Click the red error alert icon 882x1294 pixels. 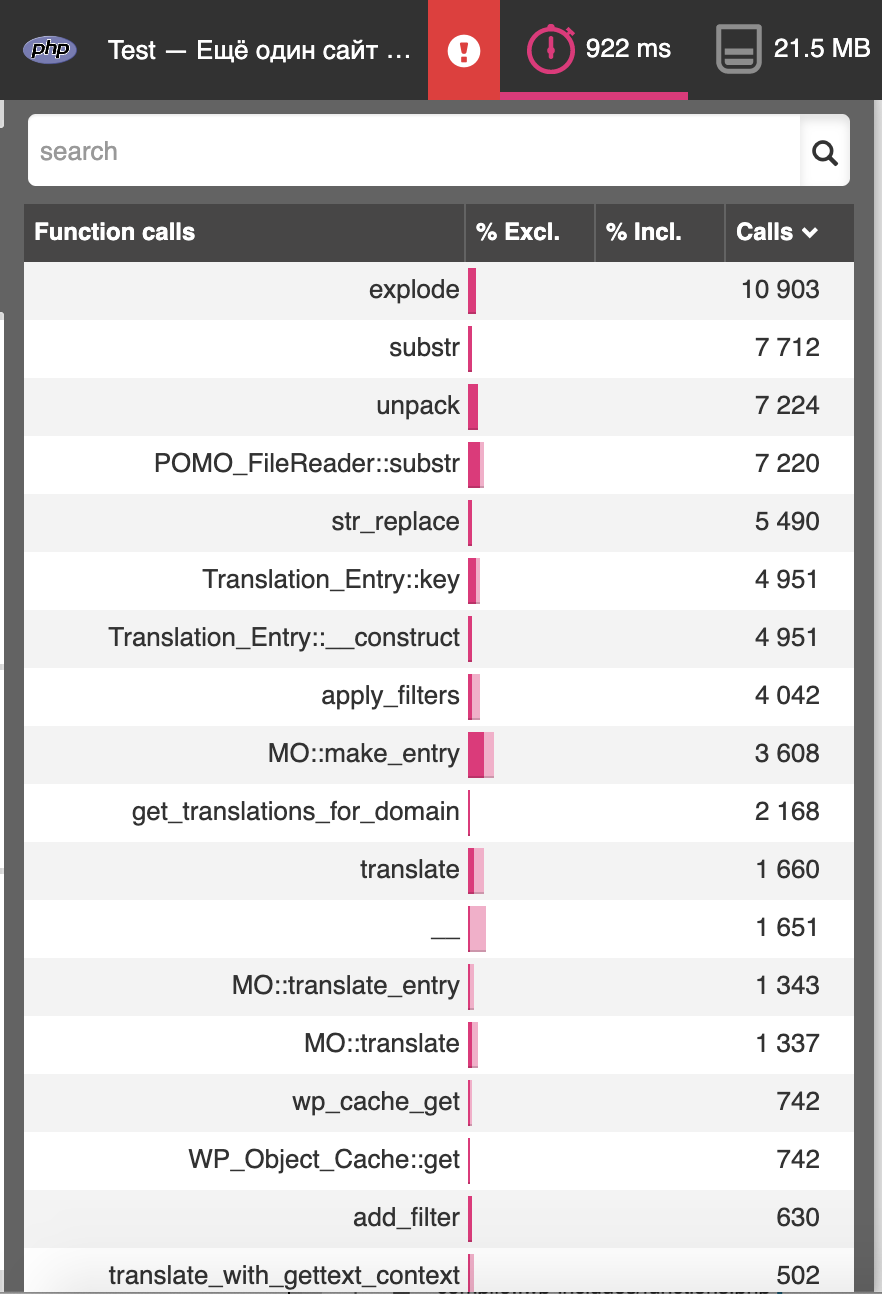[463, 50]
